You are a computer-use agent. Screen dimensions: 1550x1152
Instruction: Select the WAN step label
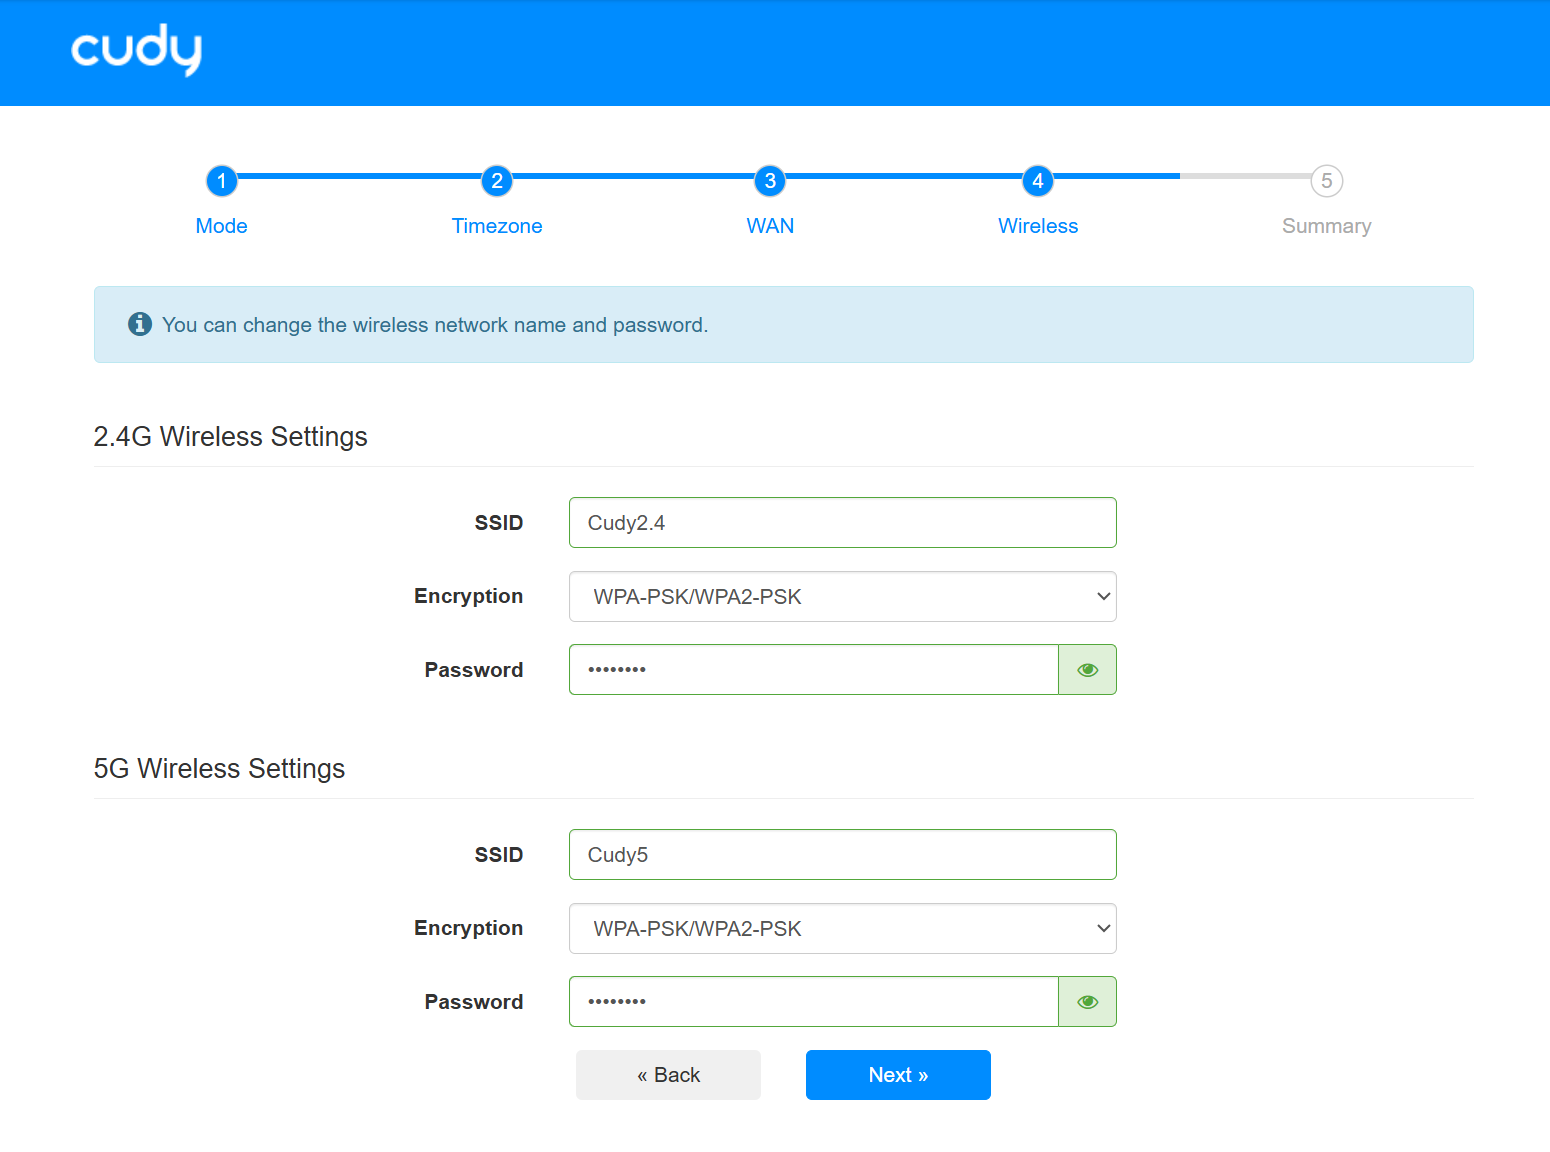[770, 226]
